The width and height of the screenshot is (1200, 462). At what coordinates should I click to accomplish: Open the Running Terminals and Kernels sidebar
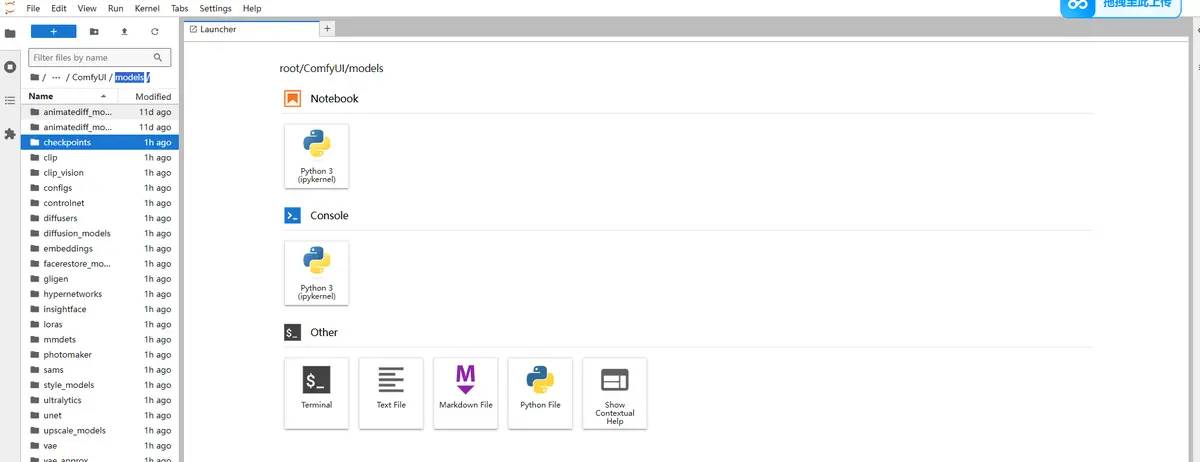(10, 67)
